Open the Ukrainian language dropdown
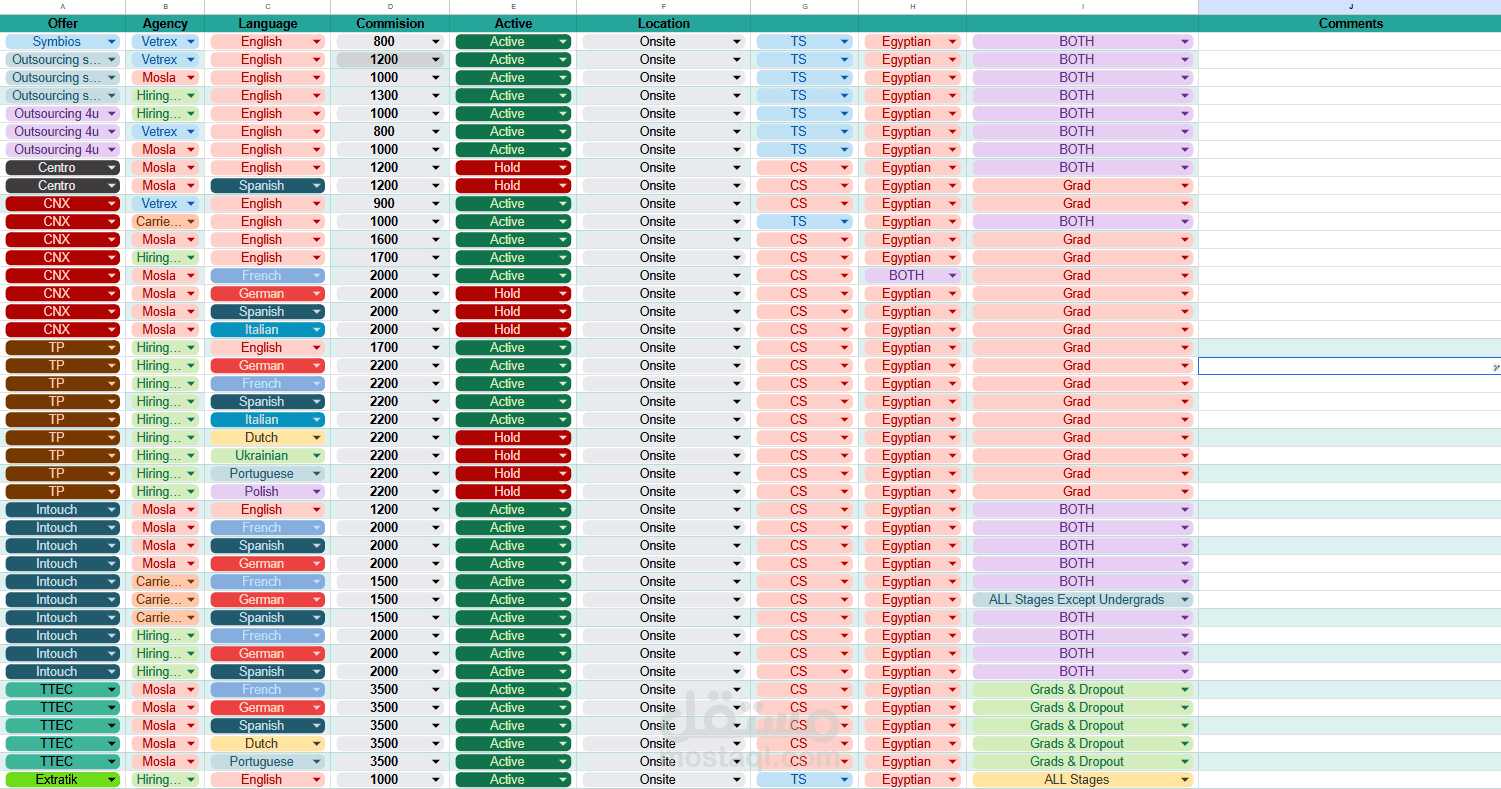Screen dimensions: 1501x789 point(267,456)
